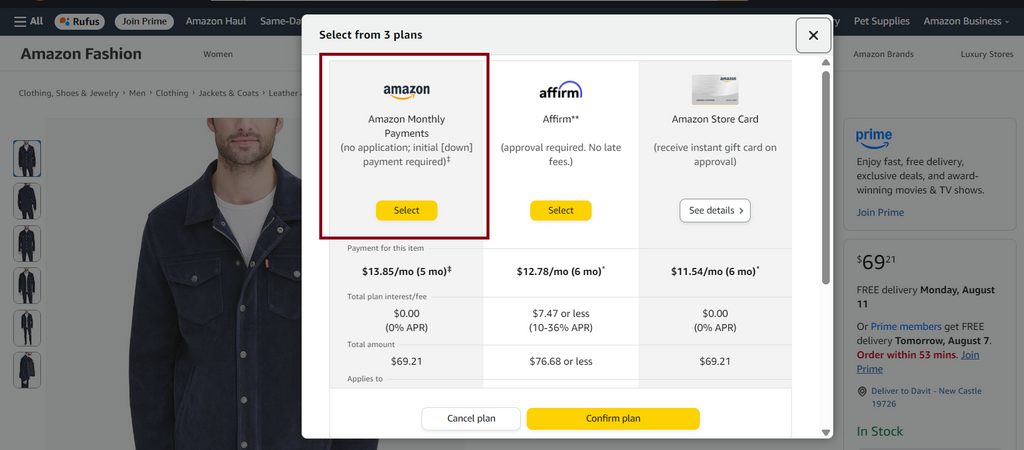Click the delivery location pin icon

pos(862,391)
